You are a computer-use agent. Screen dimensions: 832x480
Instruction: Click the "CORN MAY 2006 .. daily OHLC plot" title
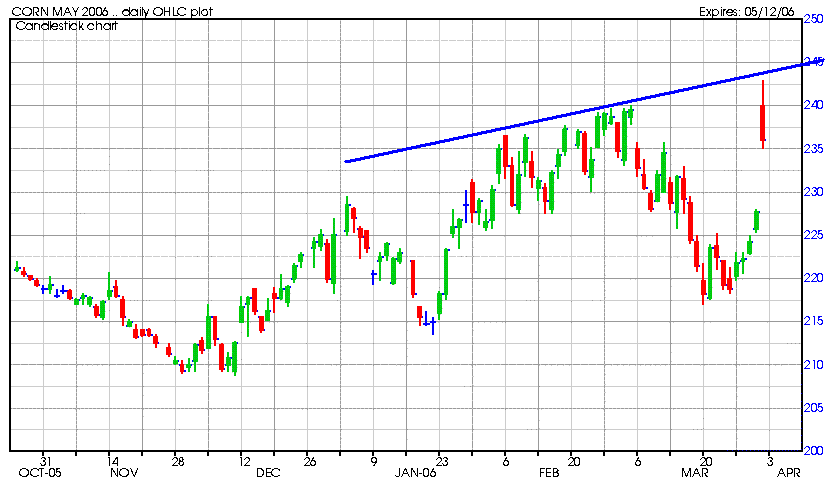(112, 11)
